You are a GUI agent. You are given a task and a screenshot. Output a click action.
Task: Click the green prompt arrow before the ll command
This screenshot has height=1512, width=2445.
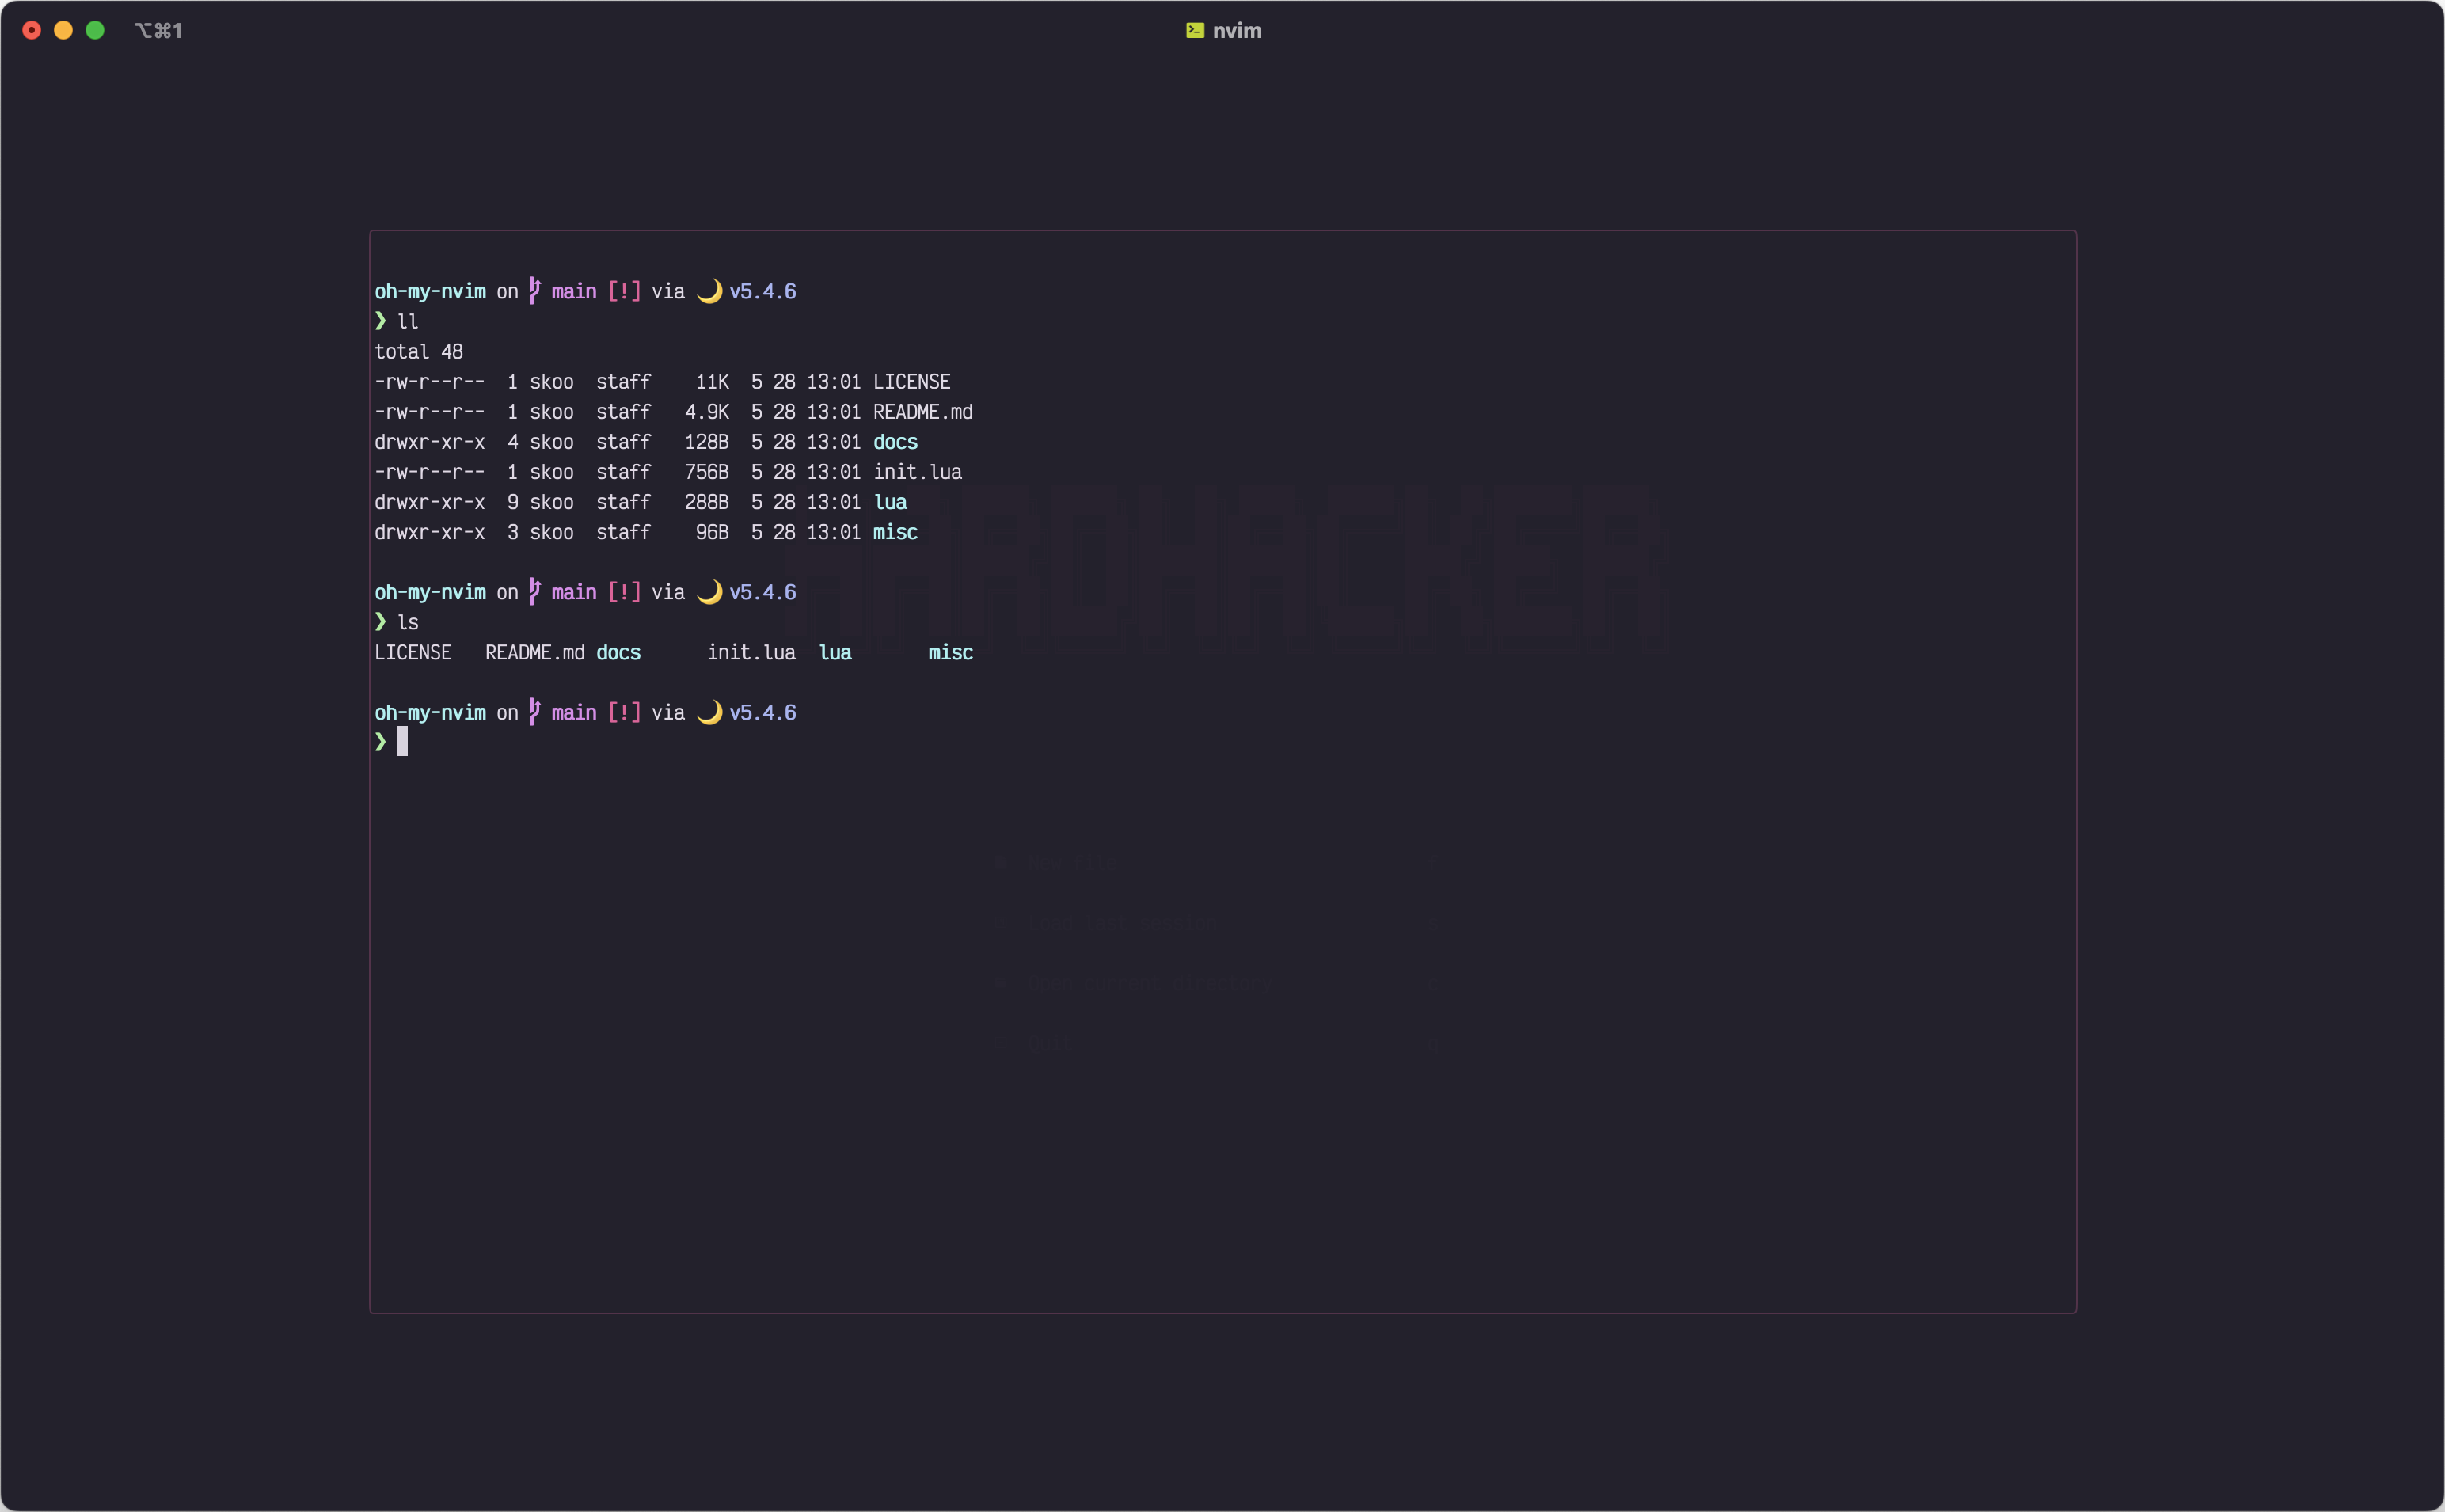click(380, 321)
